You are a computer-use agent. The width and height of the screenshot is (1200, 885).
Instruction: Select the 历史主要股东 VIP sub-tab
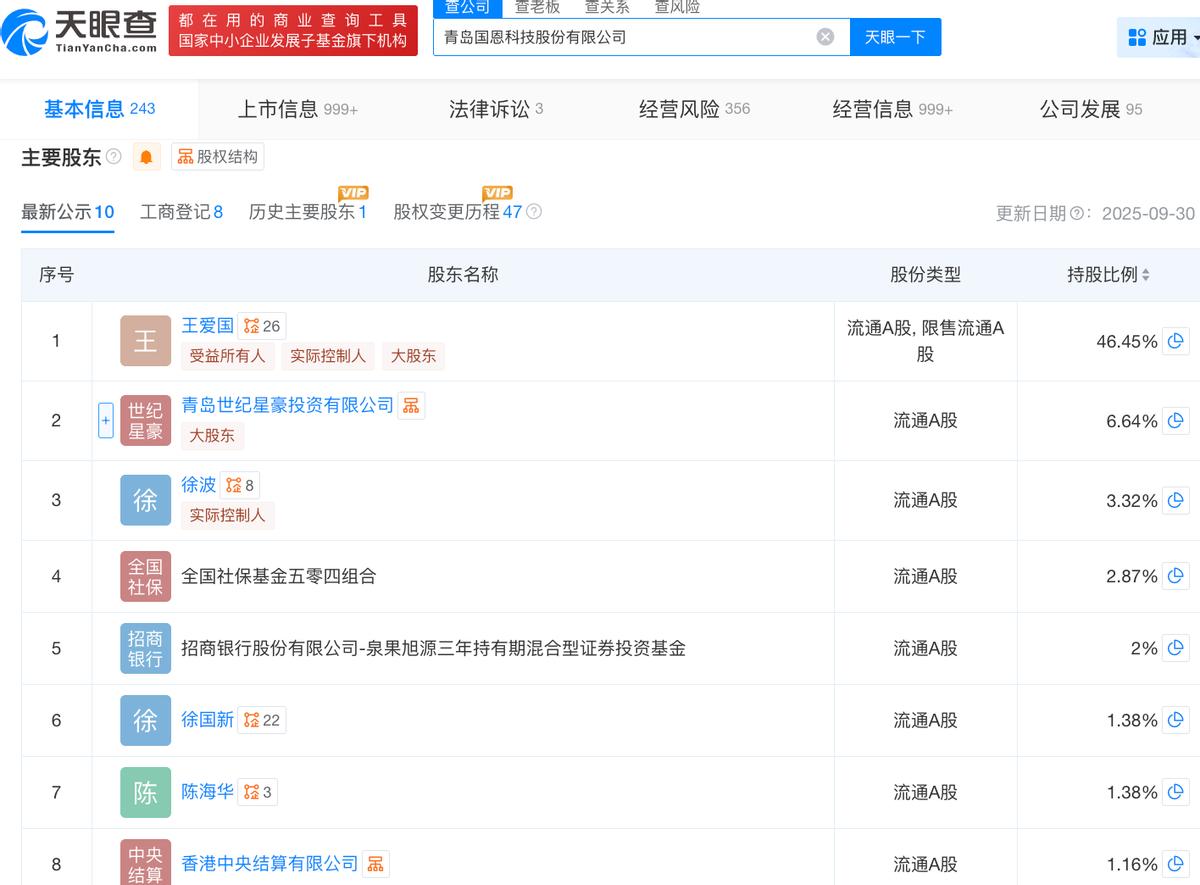(x=308, y=212)
